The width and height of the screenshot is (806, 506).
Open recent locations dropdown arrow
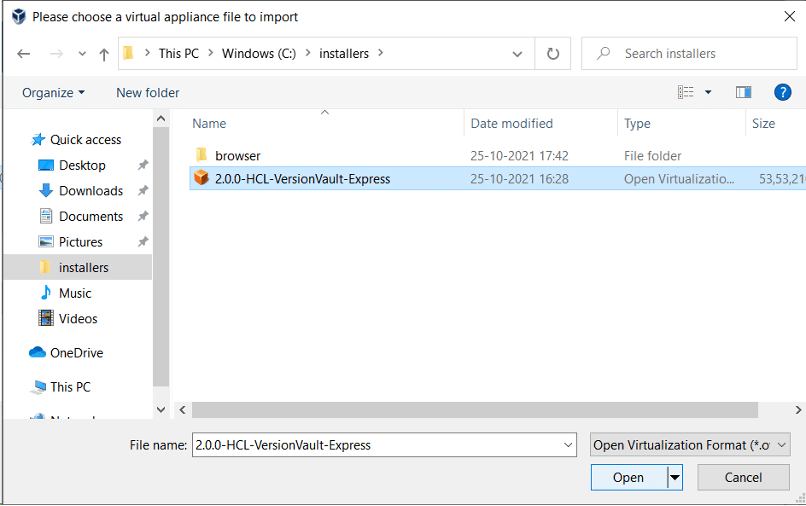pyautogui.click(x=82, y=53)
